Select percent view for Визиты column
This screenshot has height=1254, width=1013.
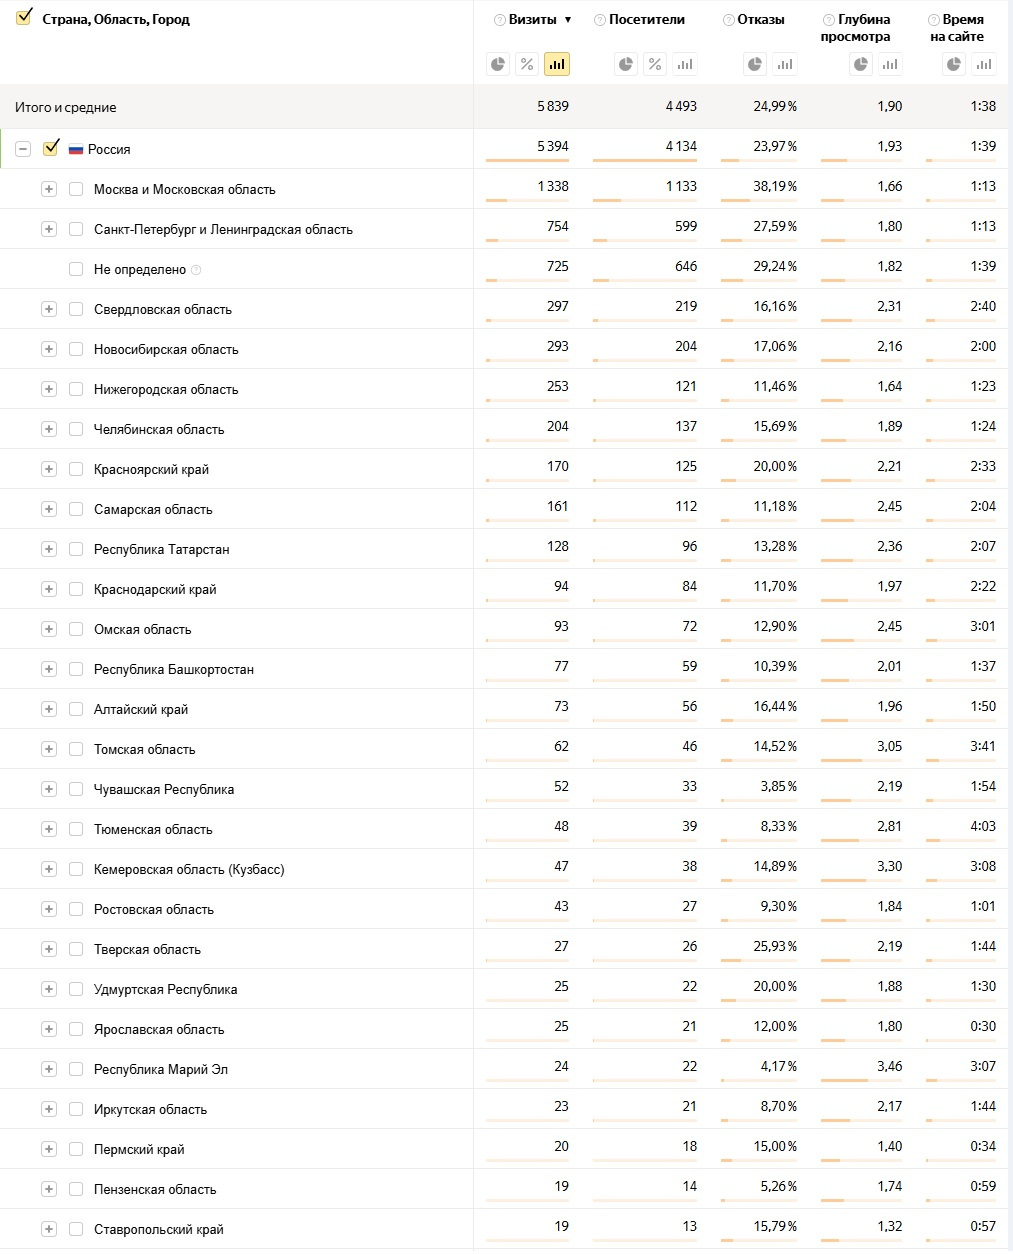point(527,65)
